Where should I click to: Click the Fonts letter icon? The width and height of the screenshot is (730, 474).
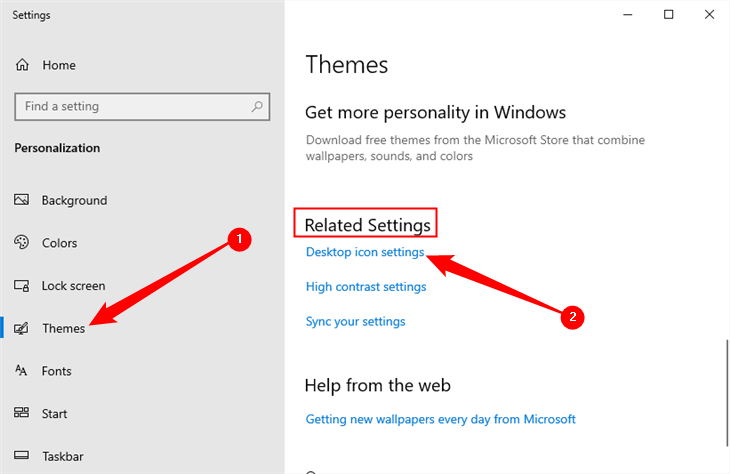tap(22, 371)
